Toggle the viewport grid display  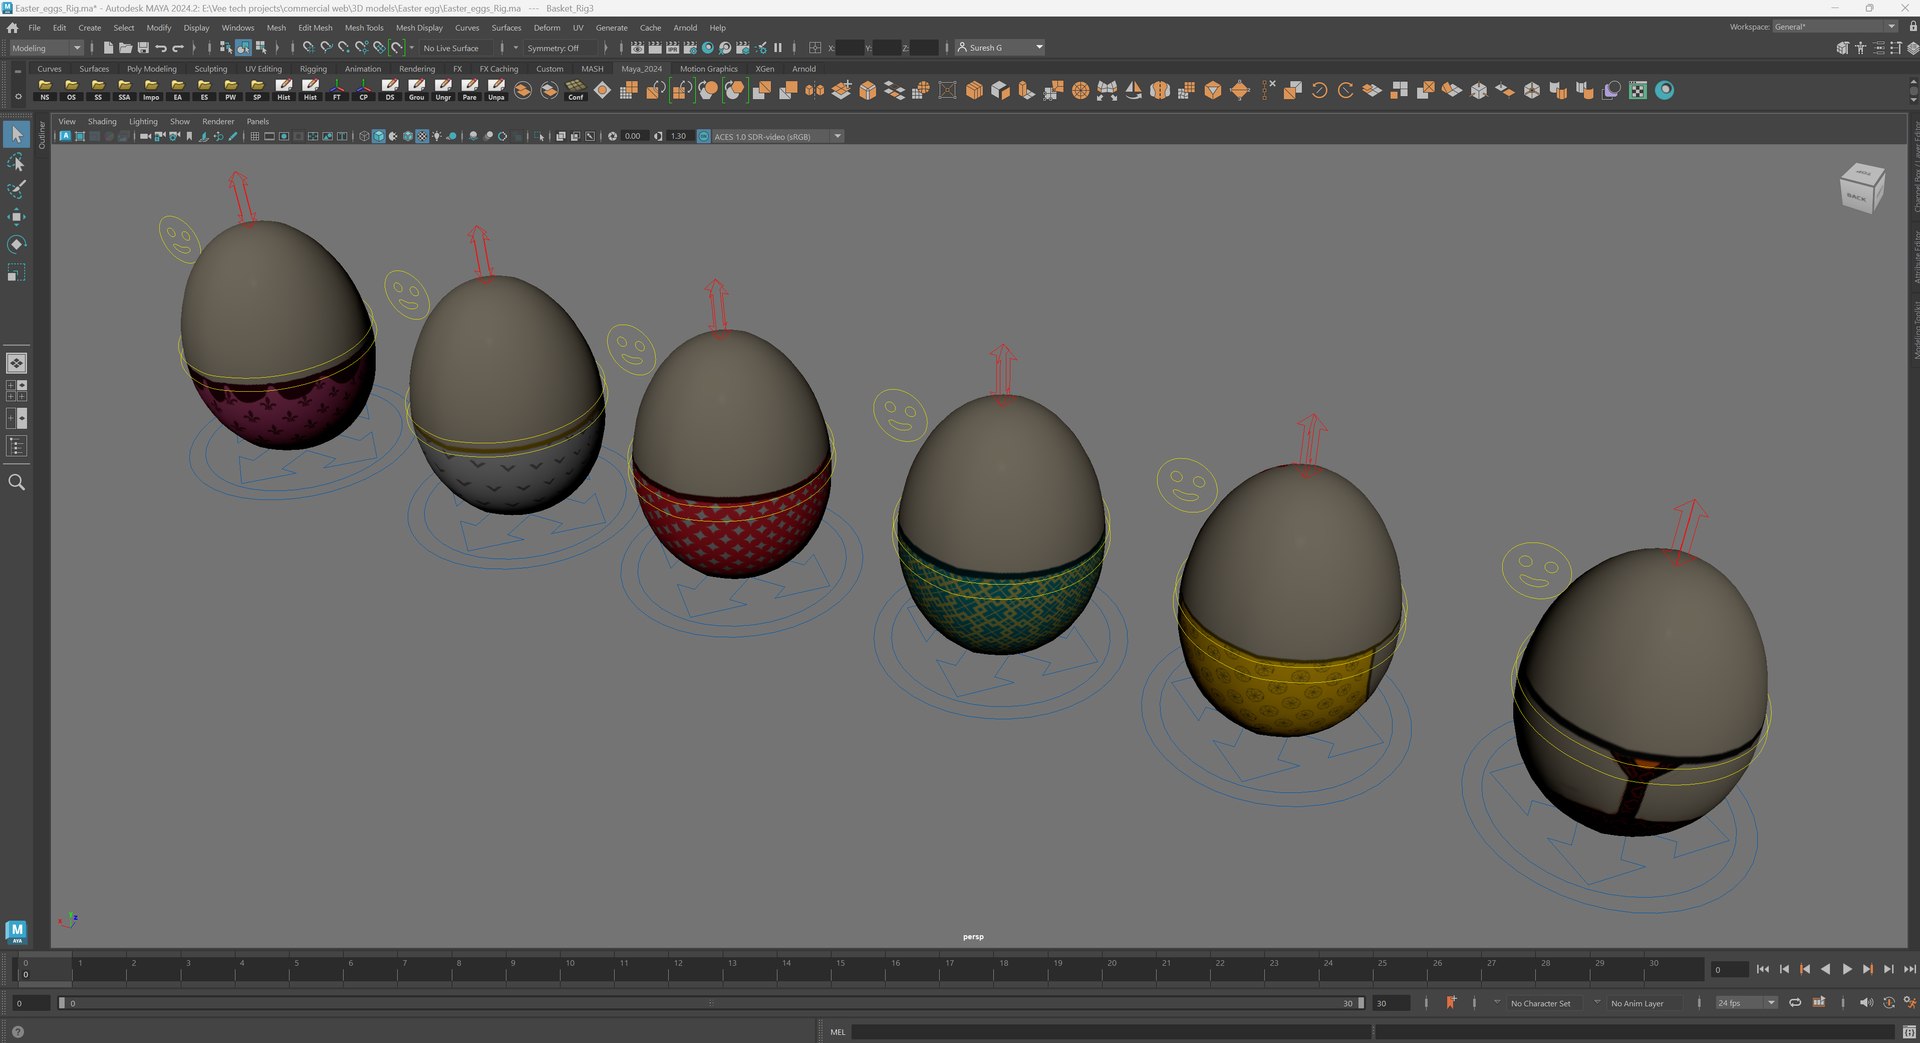(255, 136)
